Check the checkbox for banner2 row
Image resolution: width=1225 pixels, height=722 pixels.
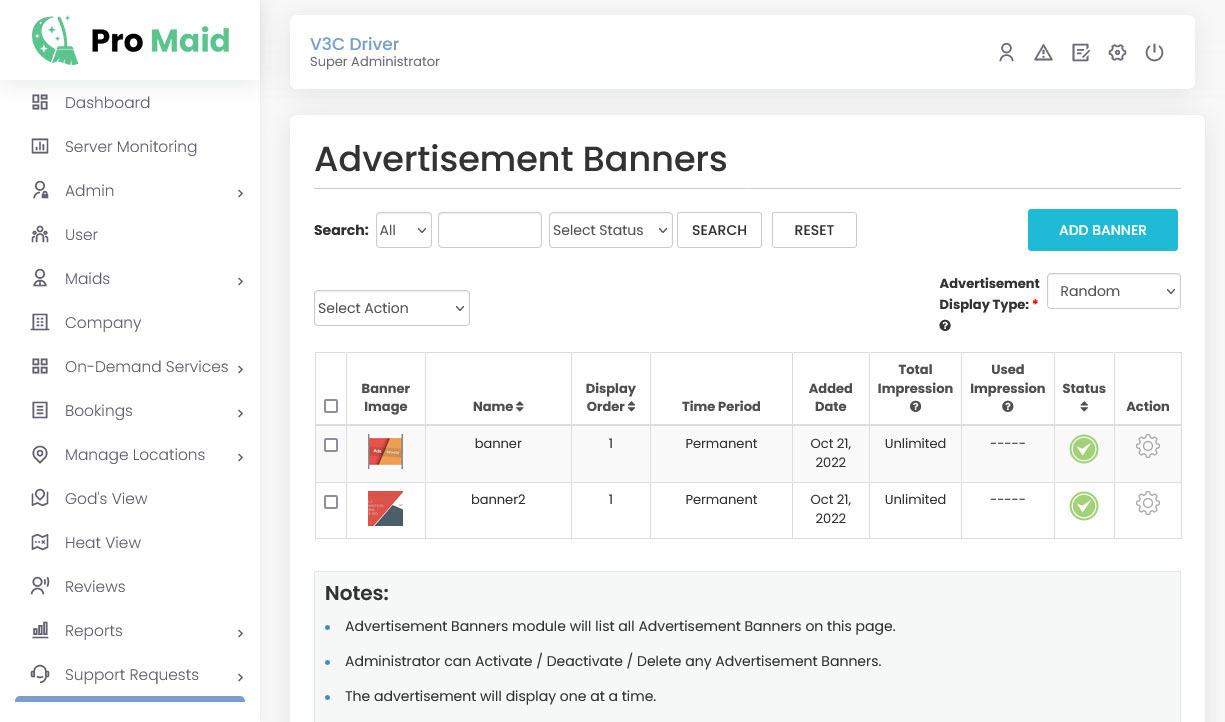click(x=331, y=502)
